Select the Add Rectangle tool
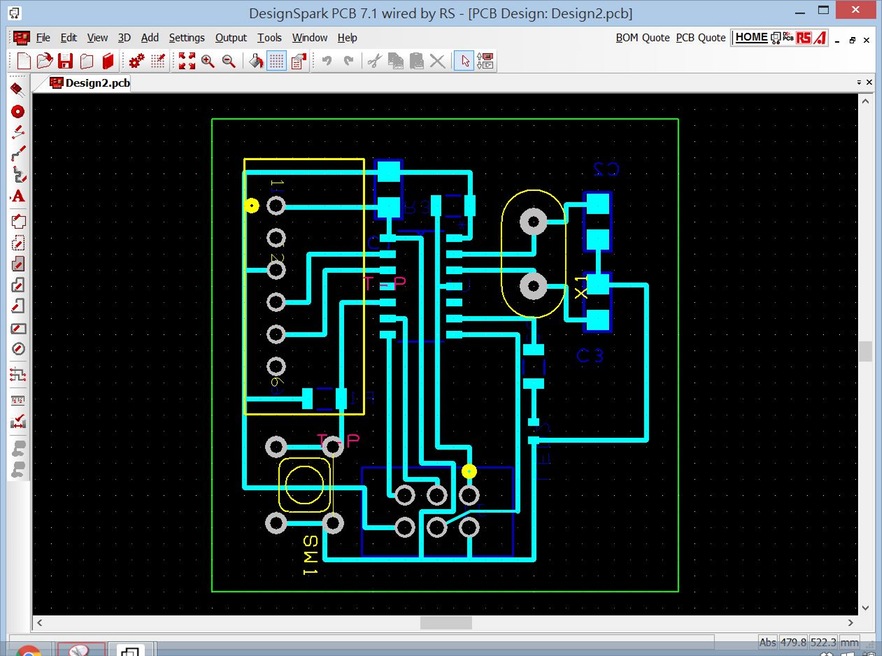Image resolution: width=882 pixels, height=656 pixels. click(17, 327)
